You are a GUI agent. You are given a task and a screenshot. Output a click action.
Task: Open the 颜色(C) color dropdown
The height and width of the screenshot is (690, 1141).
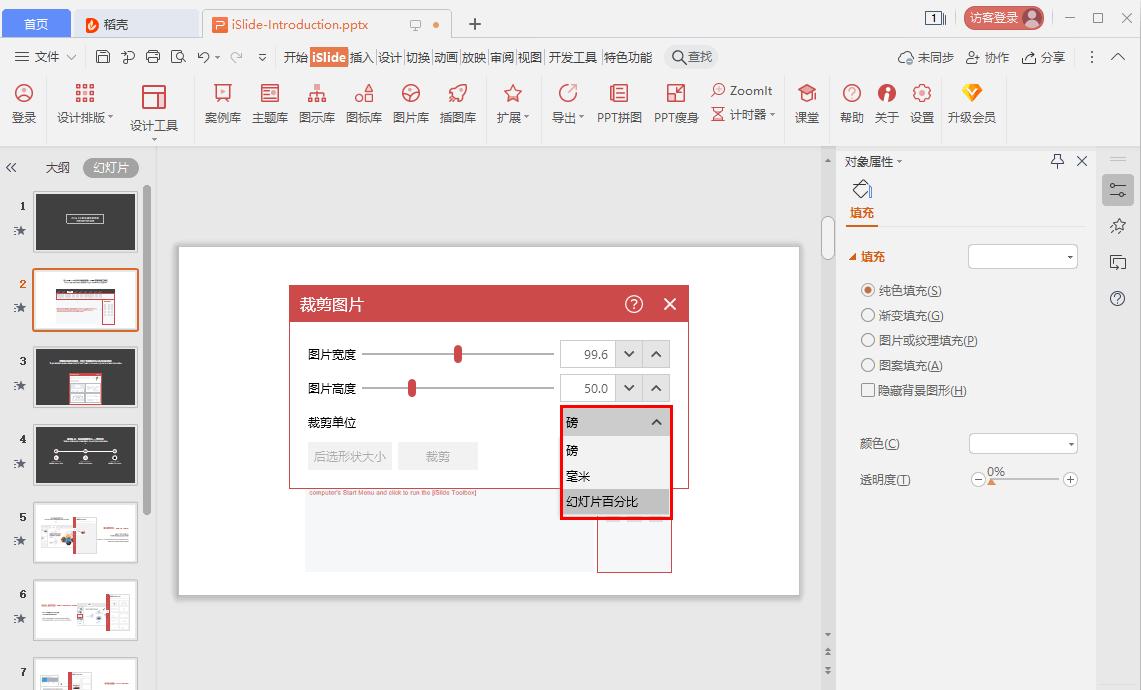(x=1022, y=443)
